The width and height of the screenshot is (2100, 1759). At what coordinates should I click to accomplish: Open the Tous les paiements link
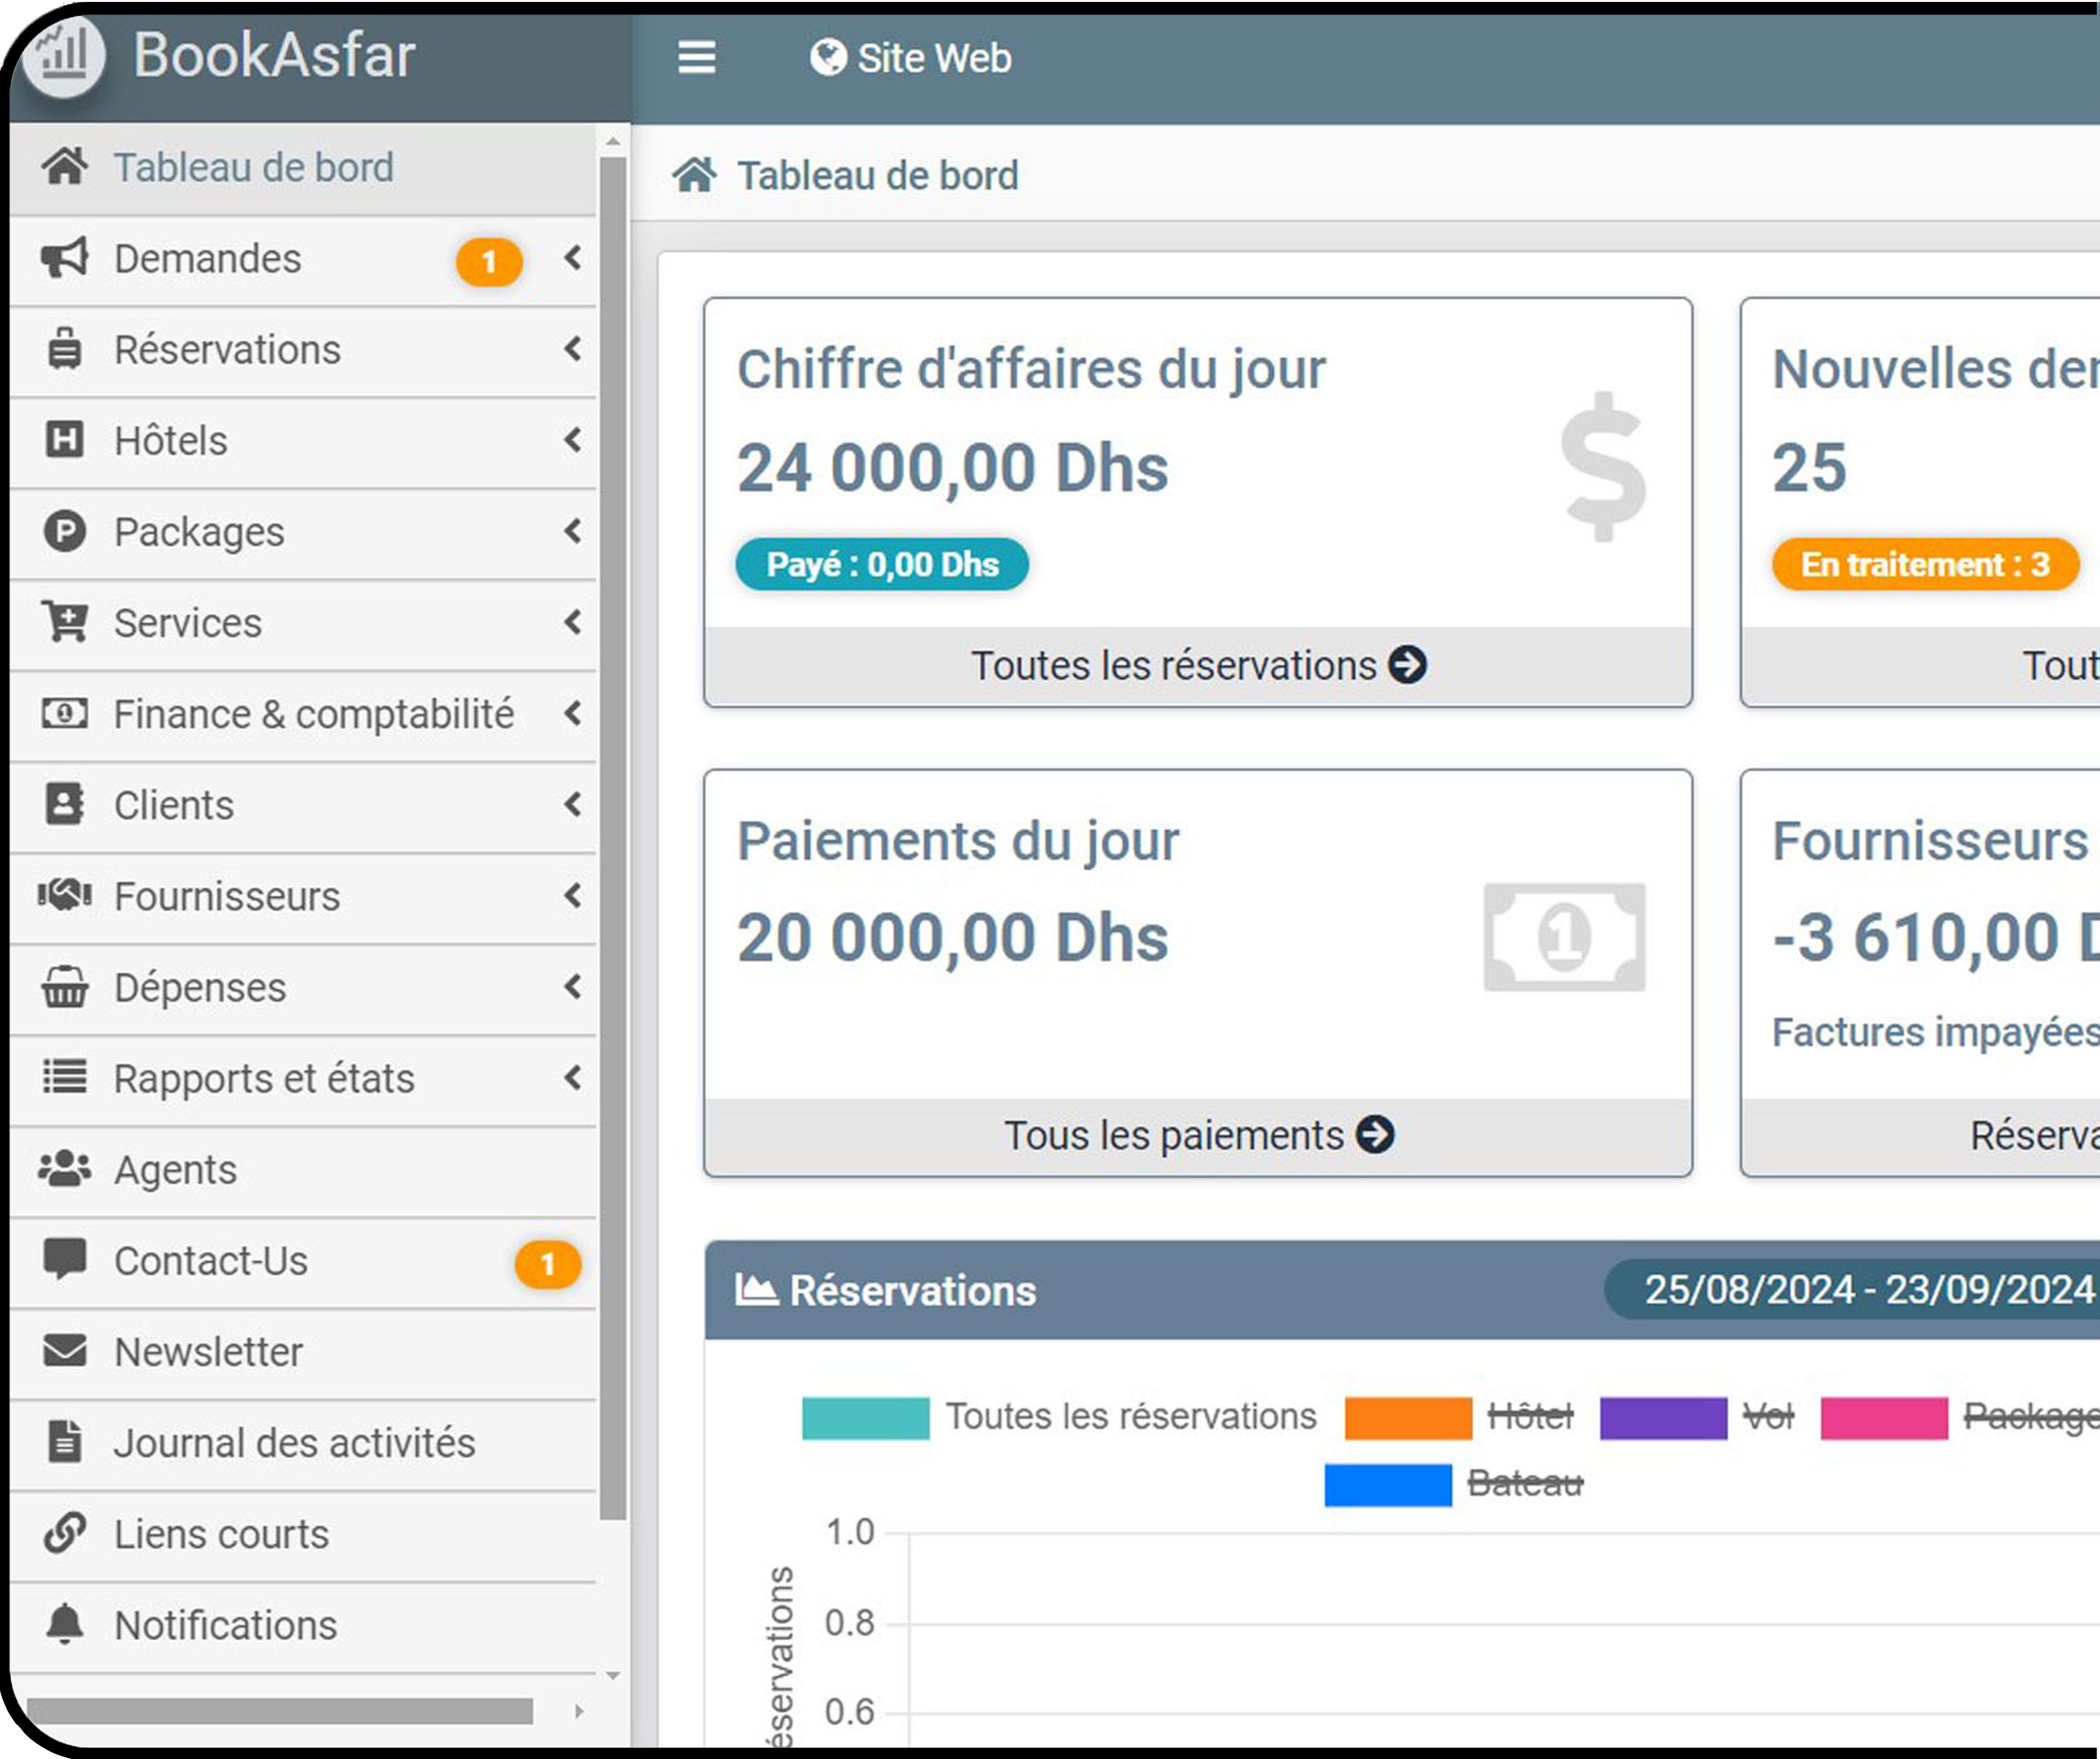1197,1135
